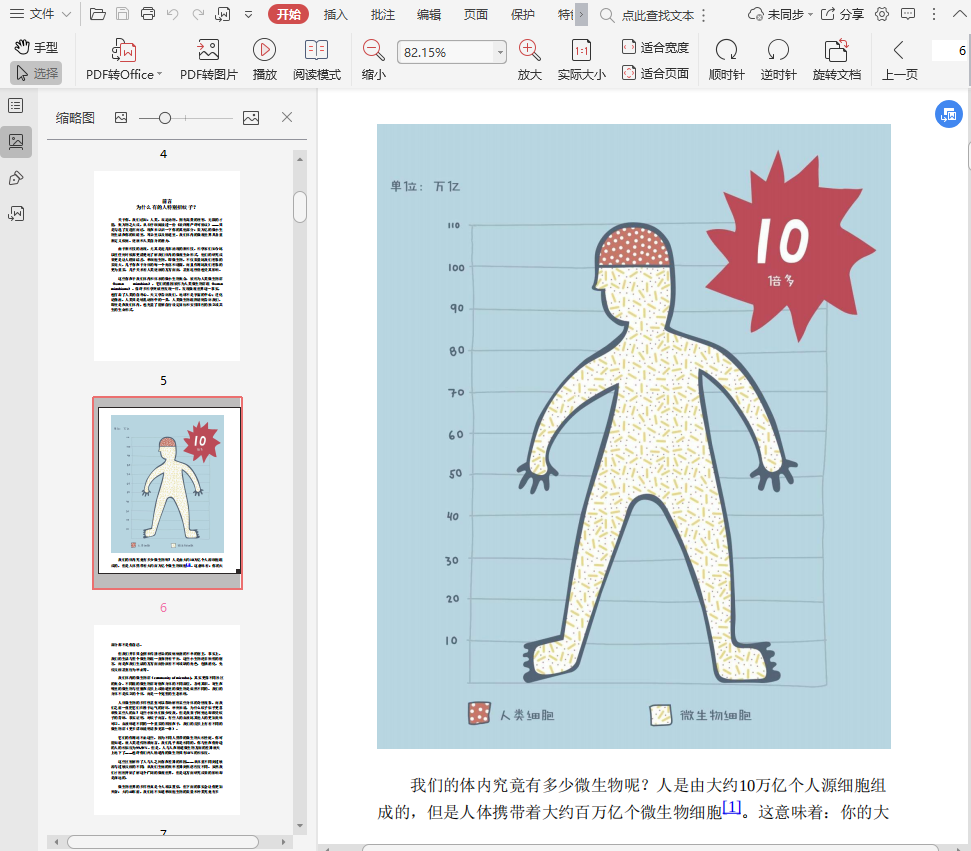Click the 分享 share button
The width and height of the screenshot is (971, 851).
[842, 14]
